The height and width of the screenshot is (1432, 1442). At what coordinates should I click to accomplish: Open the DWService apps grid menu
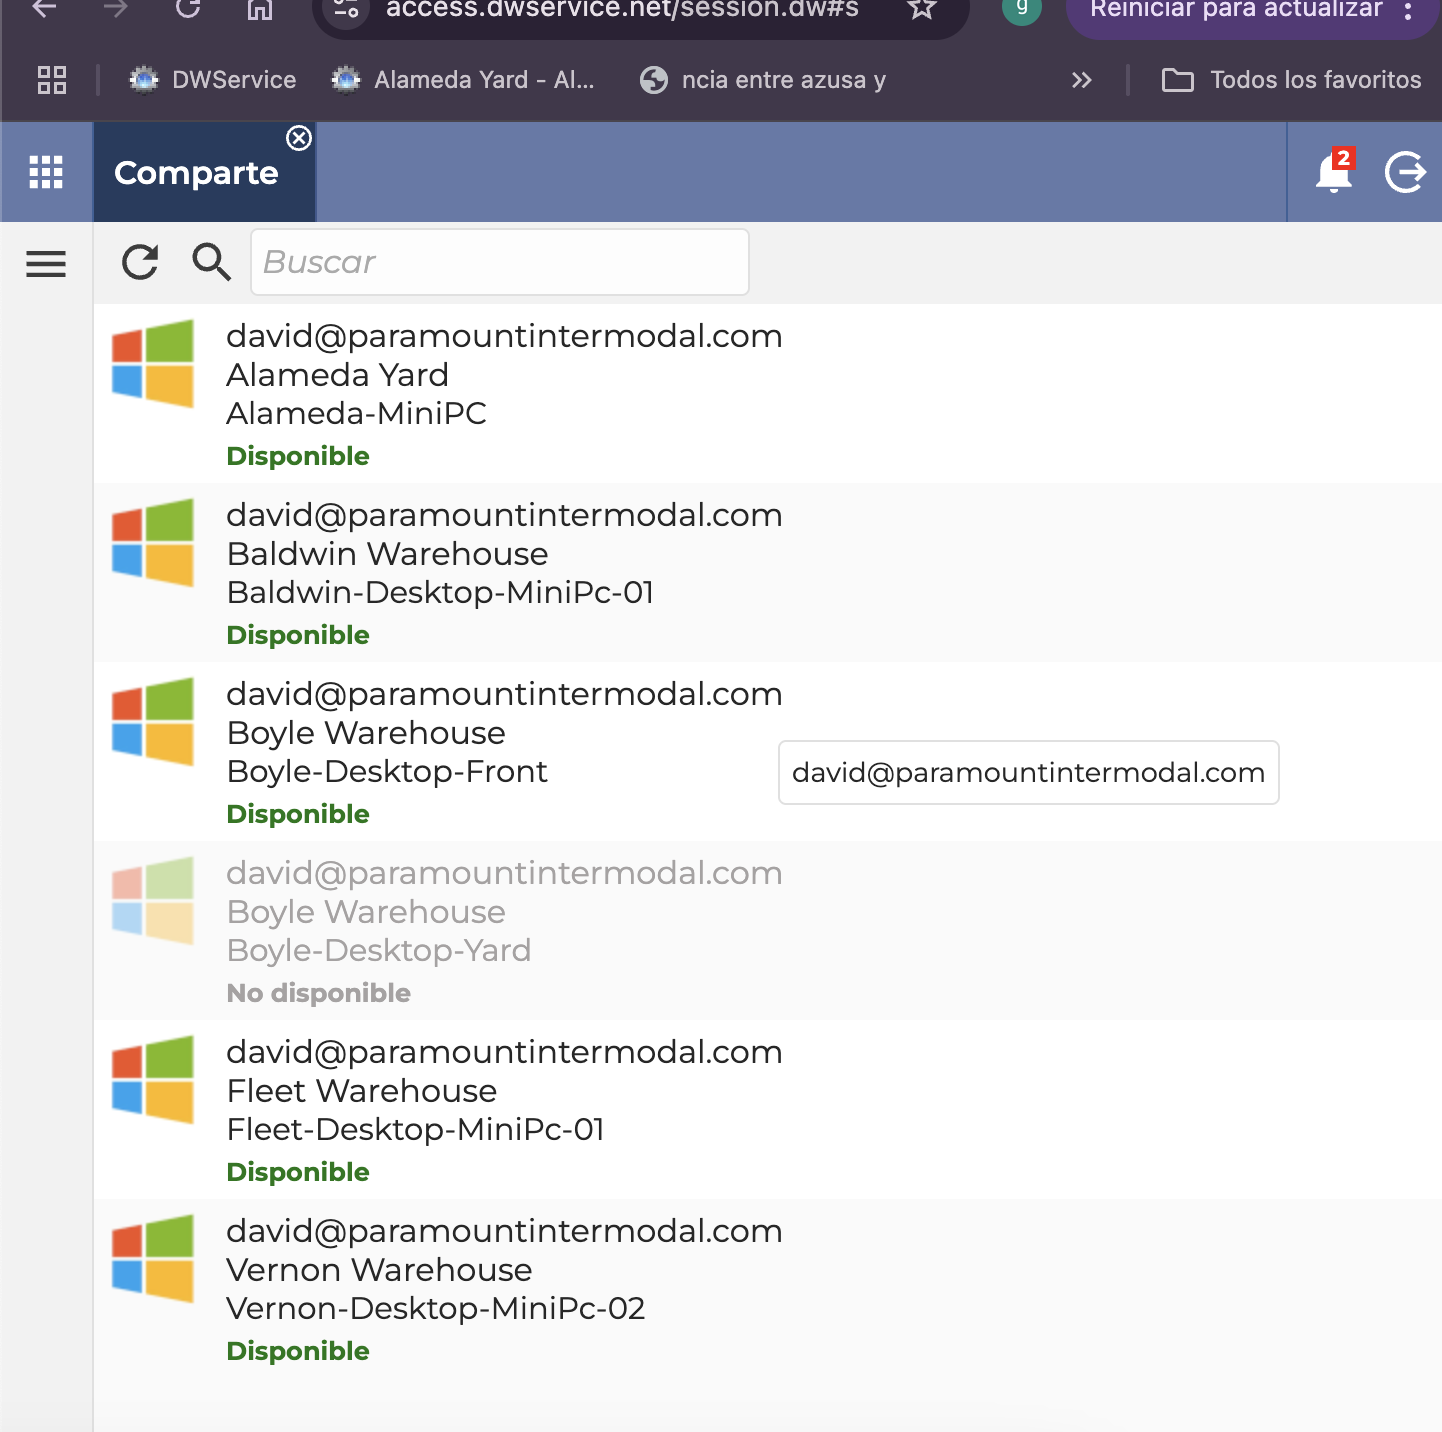point(46,172)
